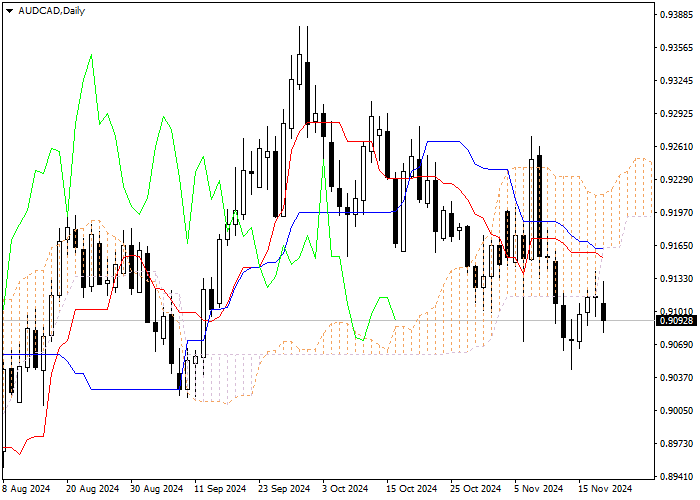Open the chart menu triangle beside AUDCAD
This screenshot has height=500, width=700.
tap(9, 11)
